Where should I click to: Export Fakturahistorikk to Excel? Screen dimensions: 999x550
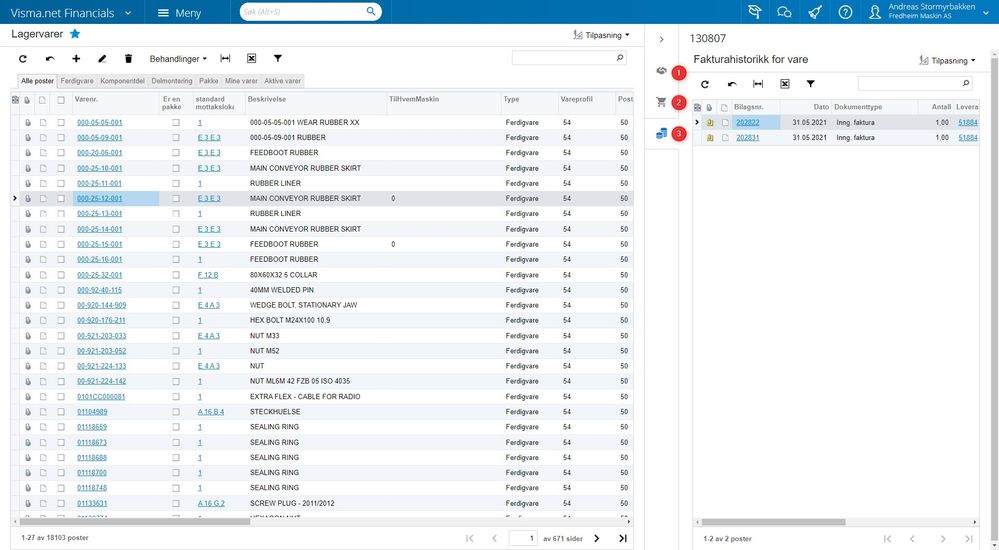pos(785,84)
